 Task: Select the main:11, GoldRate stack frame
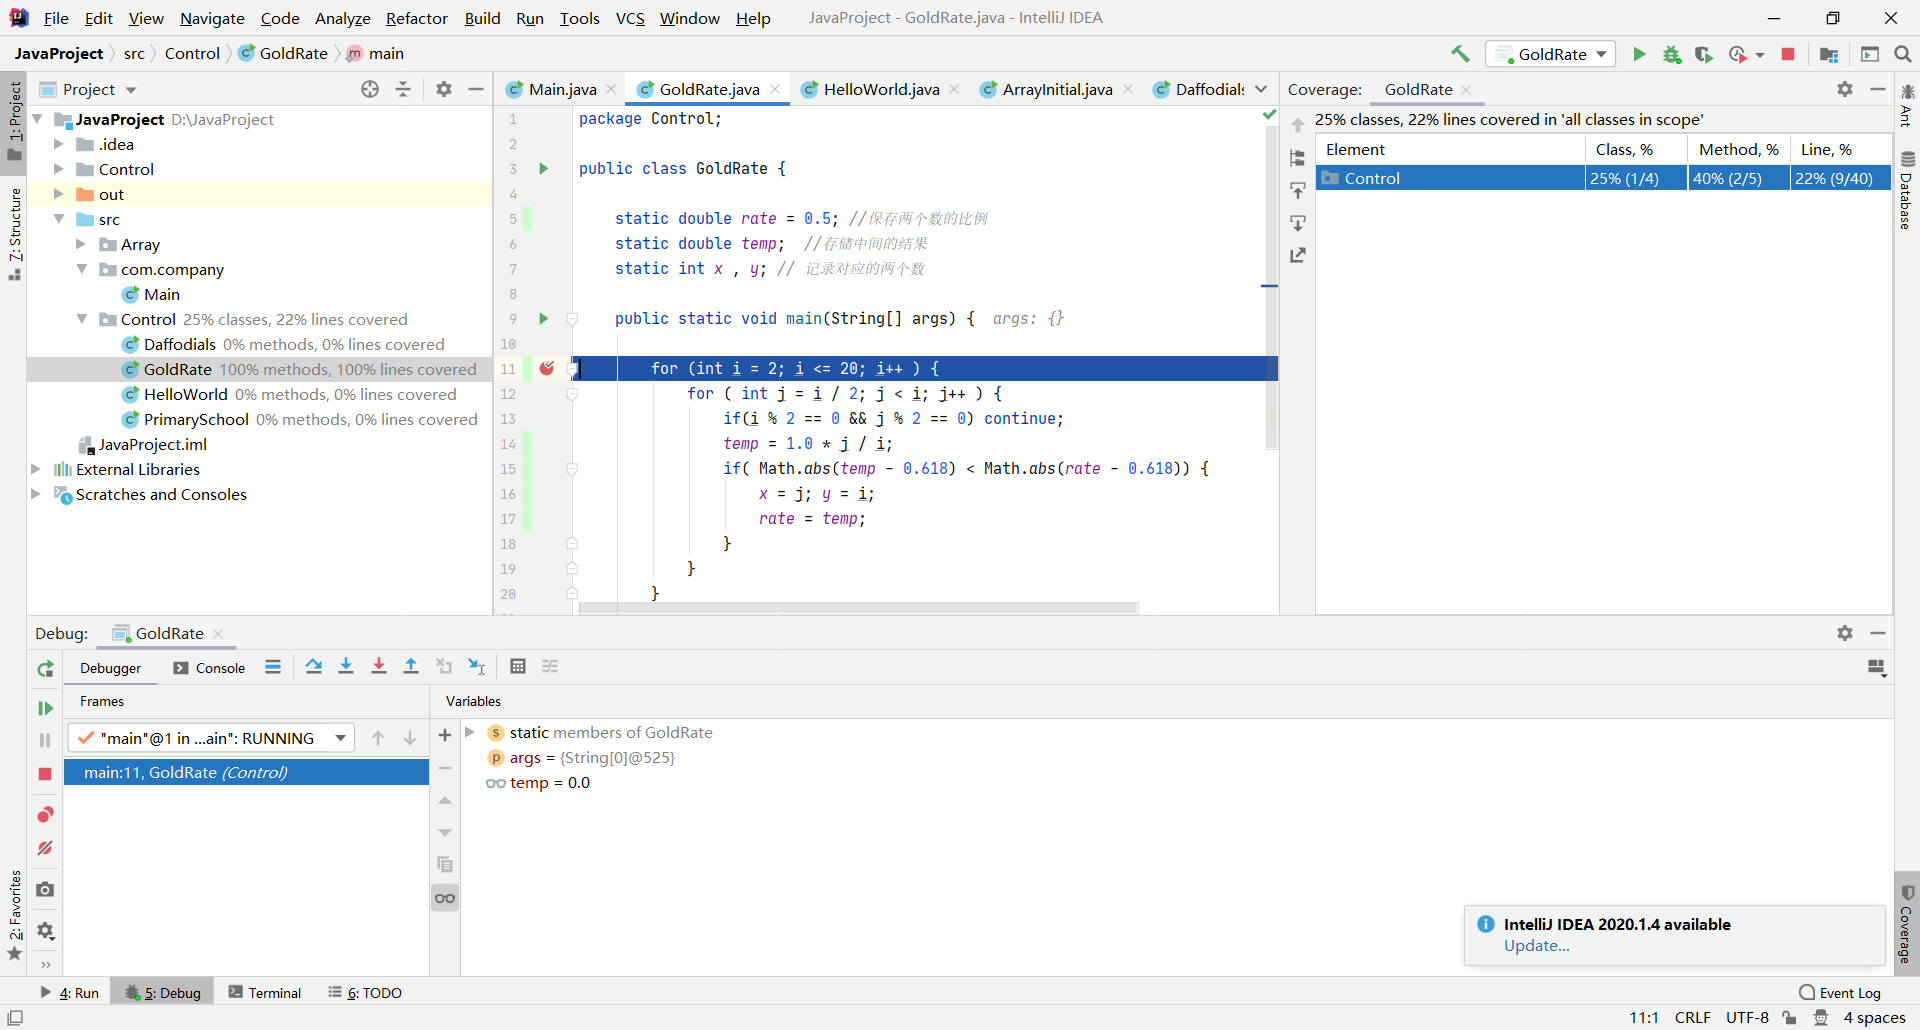(x=247, y=772)
